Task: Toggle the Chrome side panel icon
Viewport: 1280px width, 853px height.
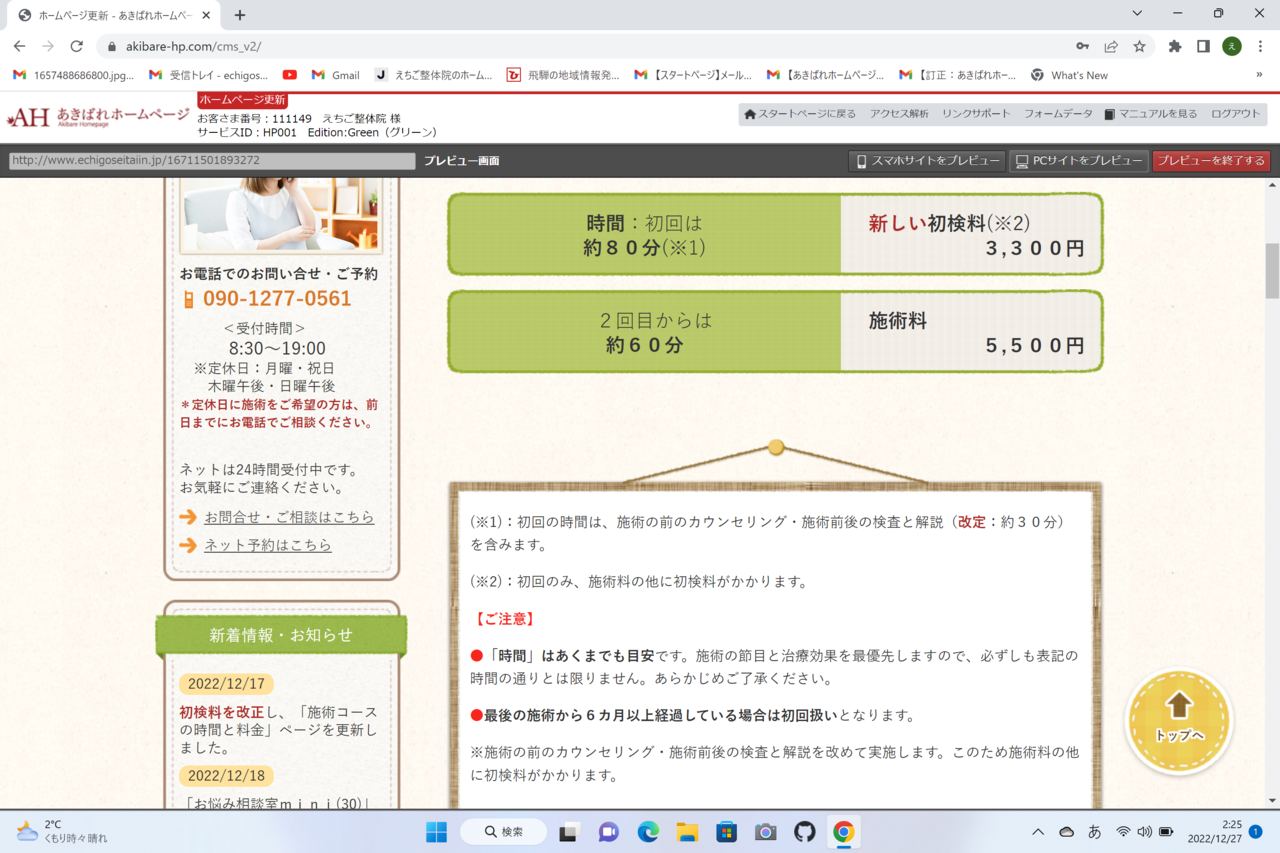Action: coord(1203,46)
